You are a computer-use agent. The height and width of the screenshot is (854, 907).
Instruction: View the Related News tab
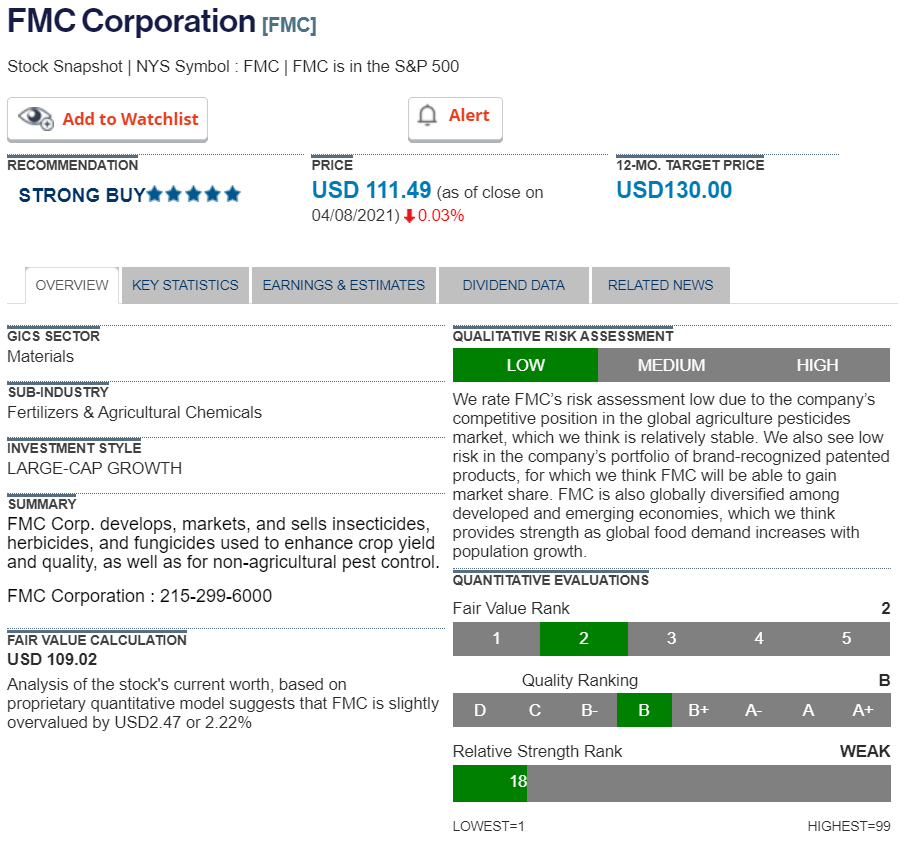pos(661,285)
